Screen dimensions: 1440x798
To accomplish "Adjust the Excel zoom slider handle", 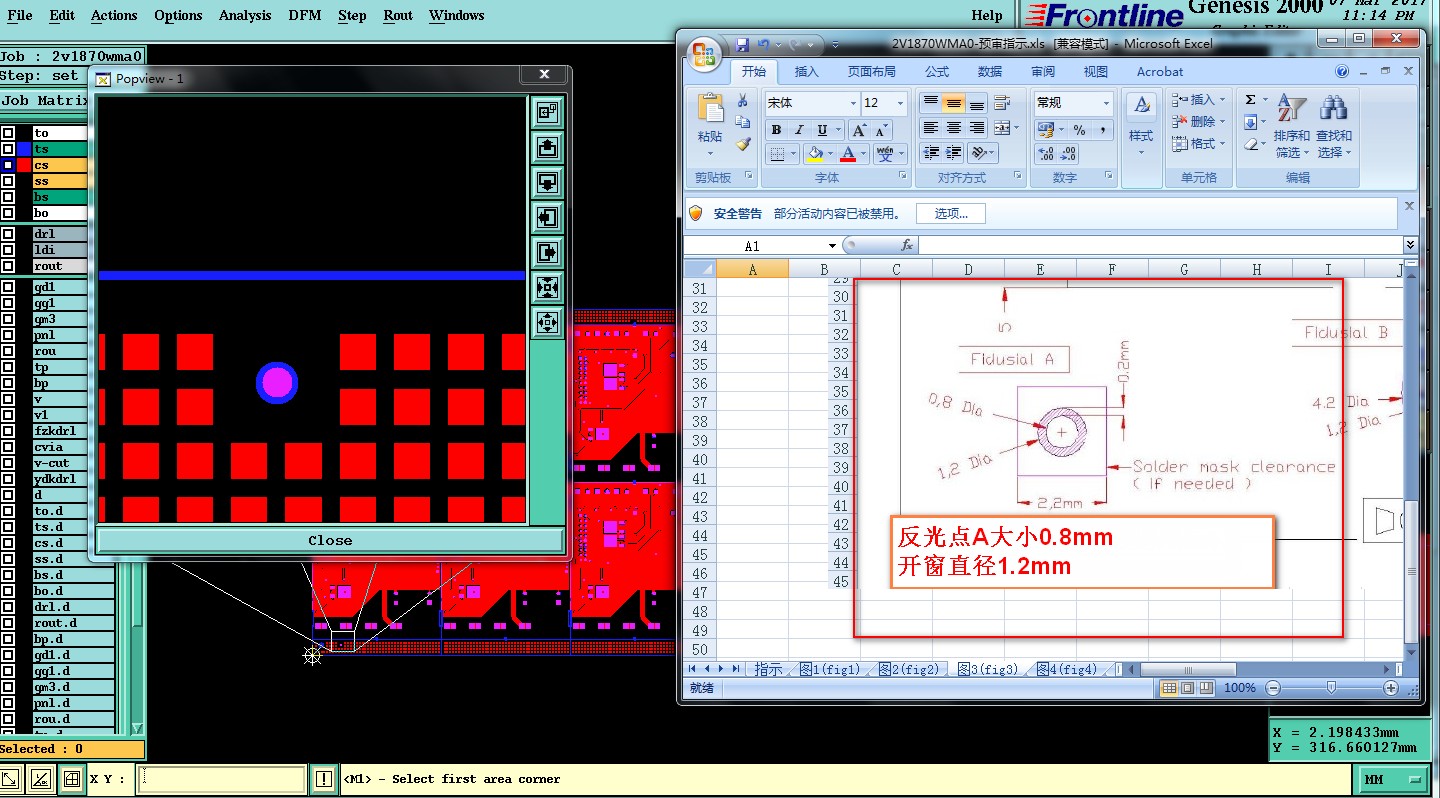I will (x=1330, y=688).
